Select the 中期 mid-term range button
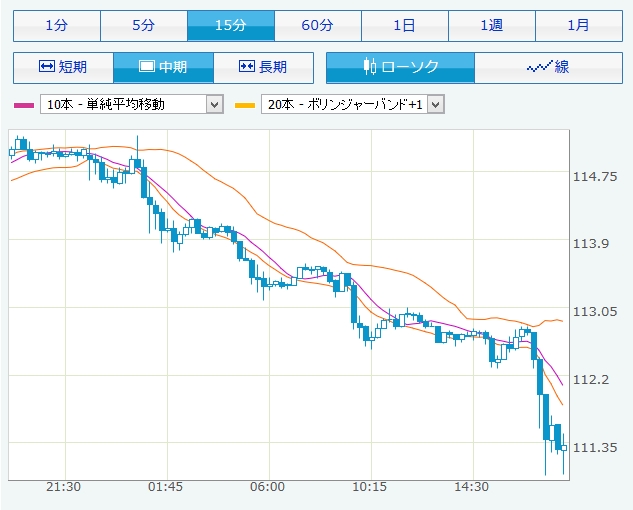 coord(163,67)
